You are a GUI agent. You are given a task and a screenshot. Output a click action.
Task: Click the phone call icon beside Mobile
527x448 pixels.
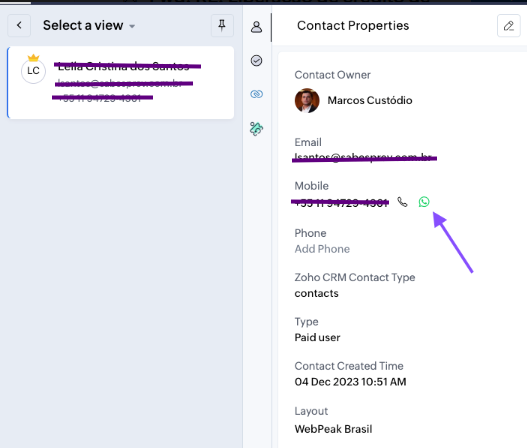click(402, 202)
